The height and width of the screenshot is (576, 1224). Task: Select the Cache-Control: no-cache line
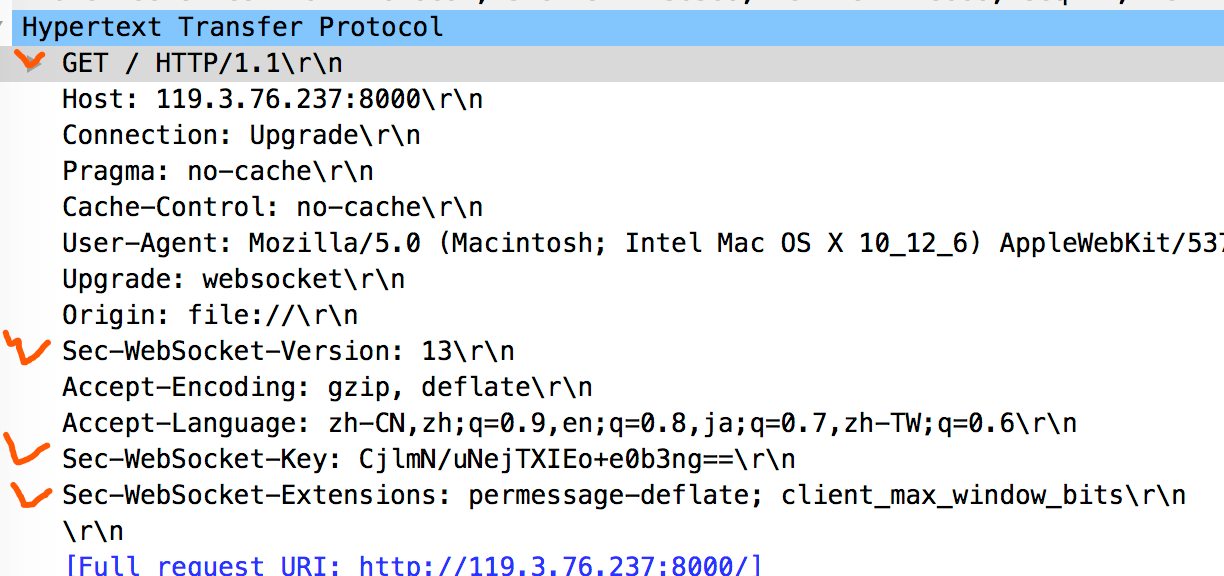272,207
